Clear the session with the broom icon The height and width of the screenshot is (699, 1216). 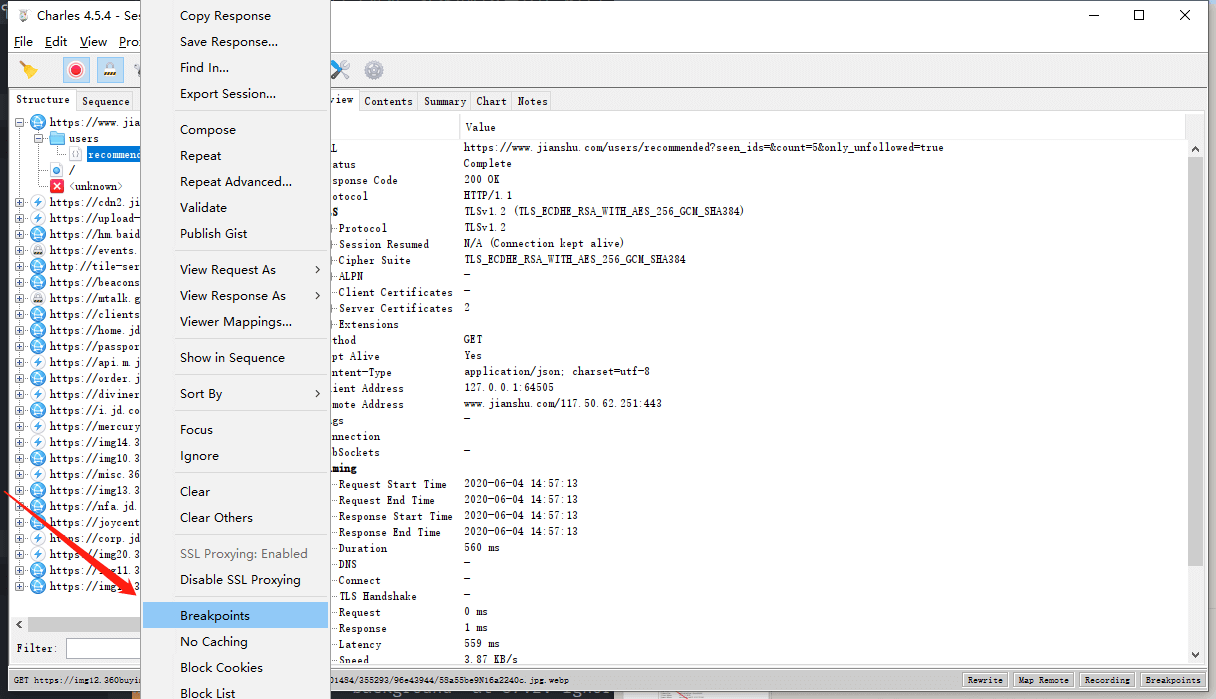point(28,70)
